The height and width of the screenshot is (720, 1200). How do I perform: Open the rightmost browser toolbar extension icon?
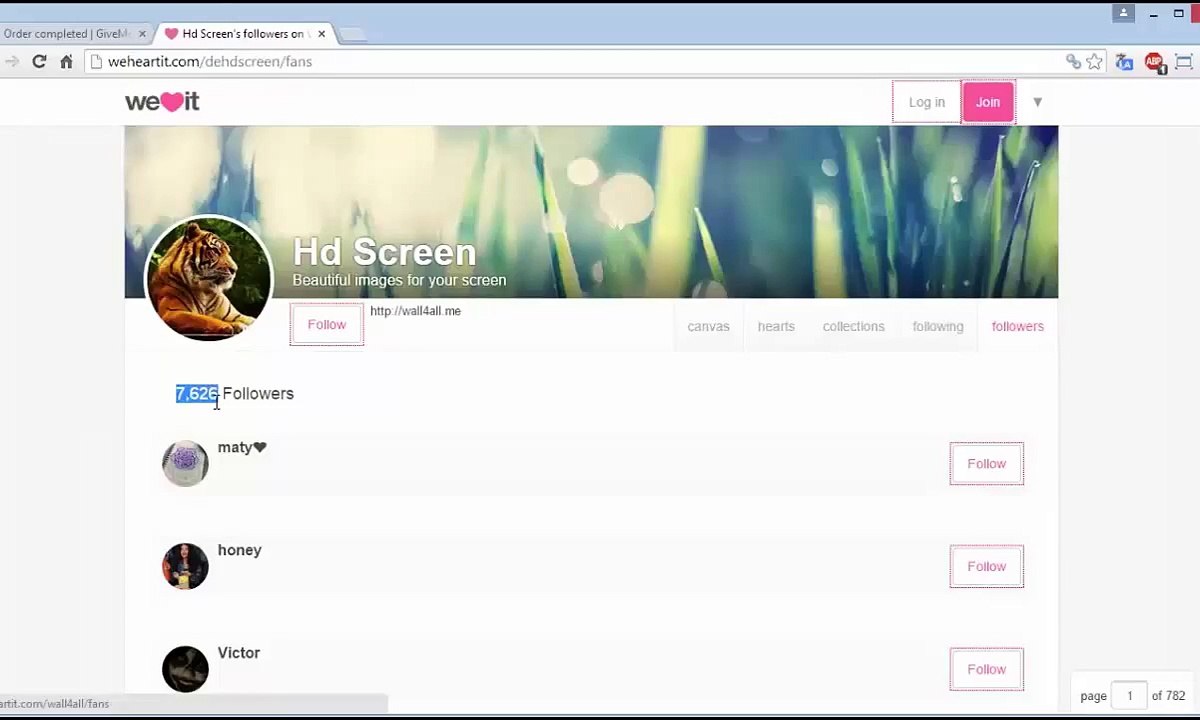point(1184,62)
